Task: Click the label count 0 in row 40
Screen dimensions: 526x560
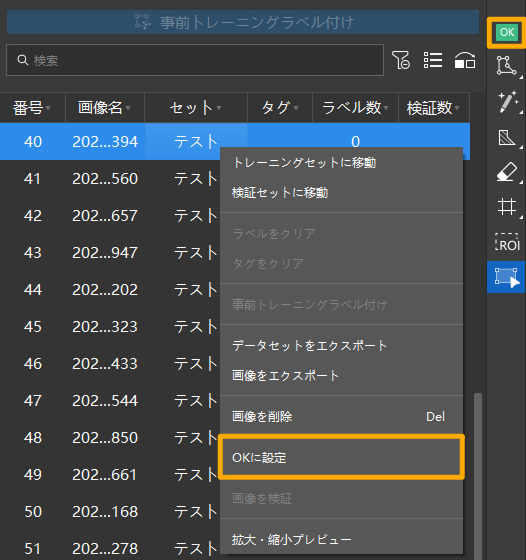Action: tap(355, 142)
